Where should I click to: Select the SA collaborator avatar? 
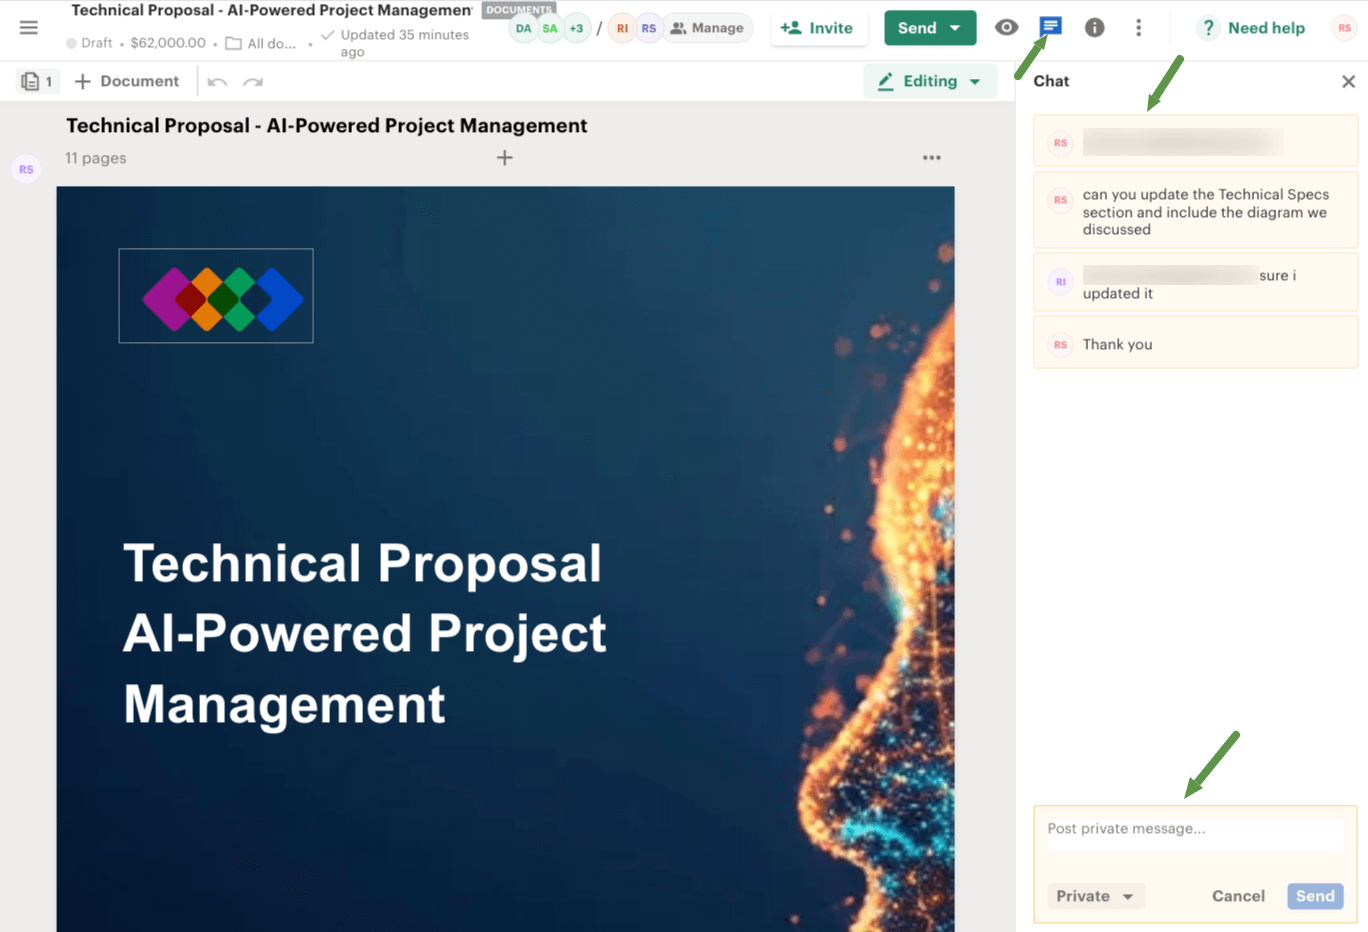coord(550,28)
